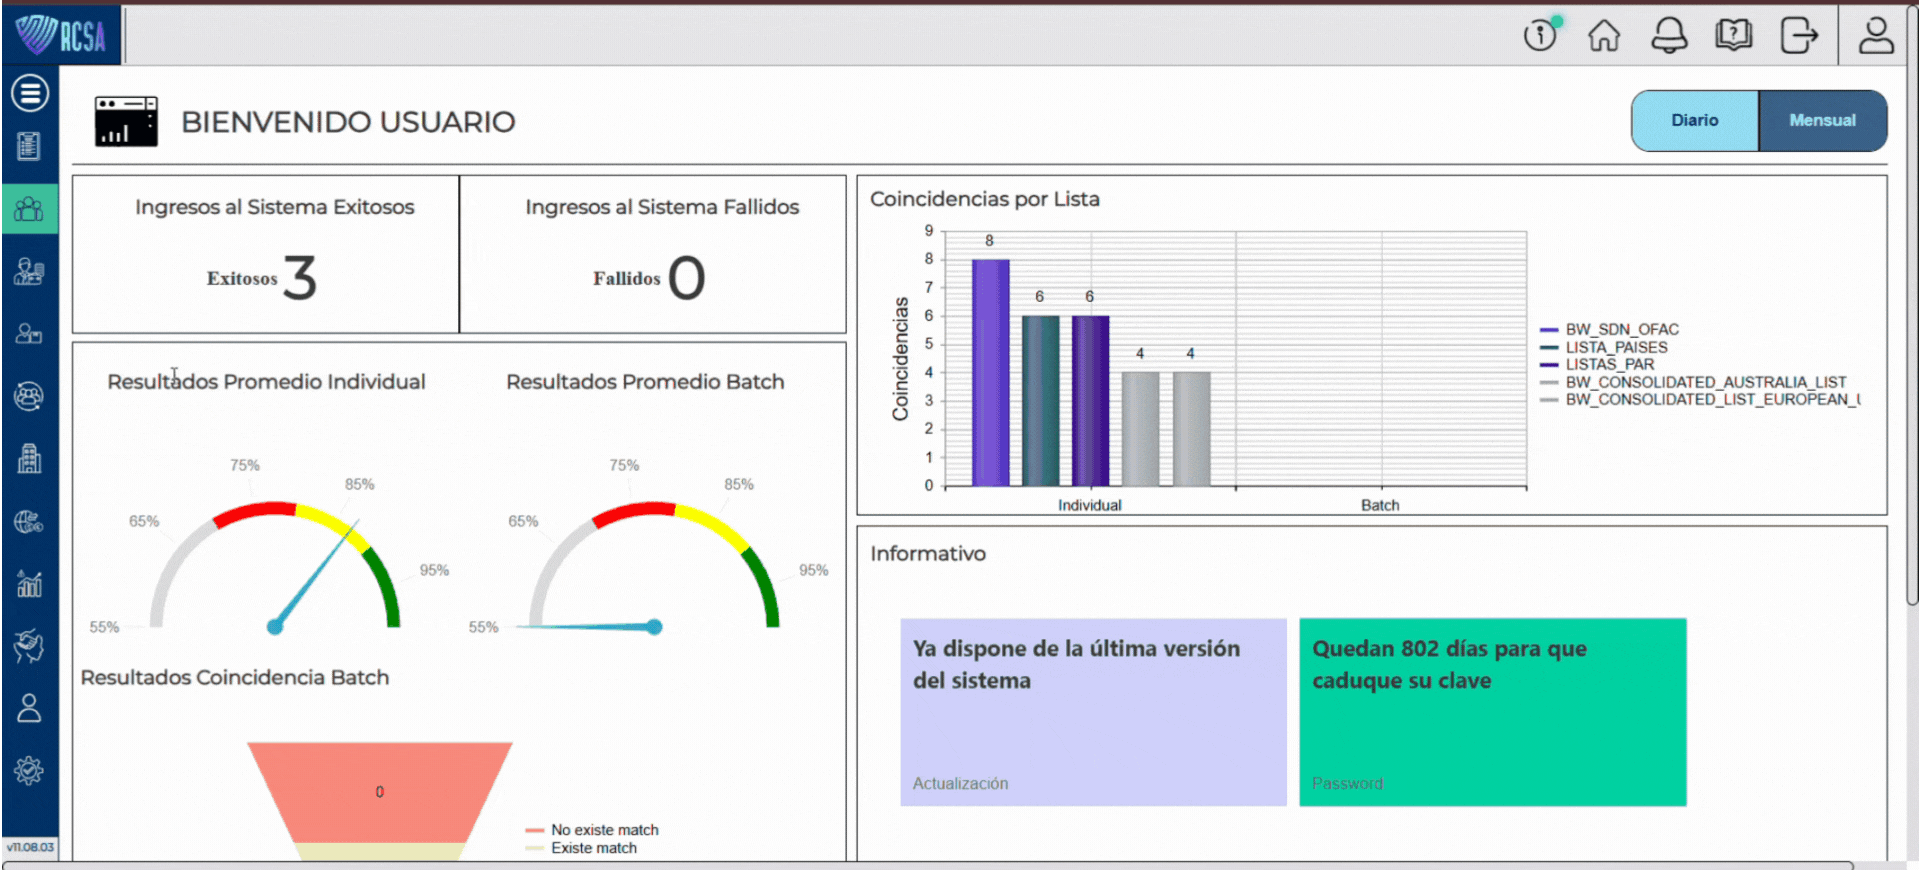The width and height of the screenshot is (1920, 870).
Task: Switch the dashboard to Diario view
Action: point(1694,121)
